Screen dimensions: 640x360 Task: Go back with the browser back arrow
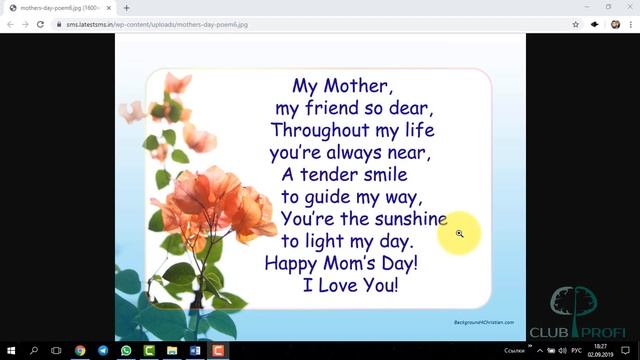[x=10, y=24]
